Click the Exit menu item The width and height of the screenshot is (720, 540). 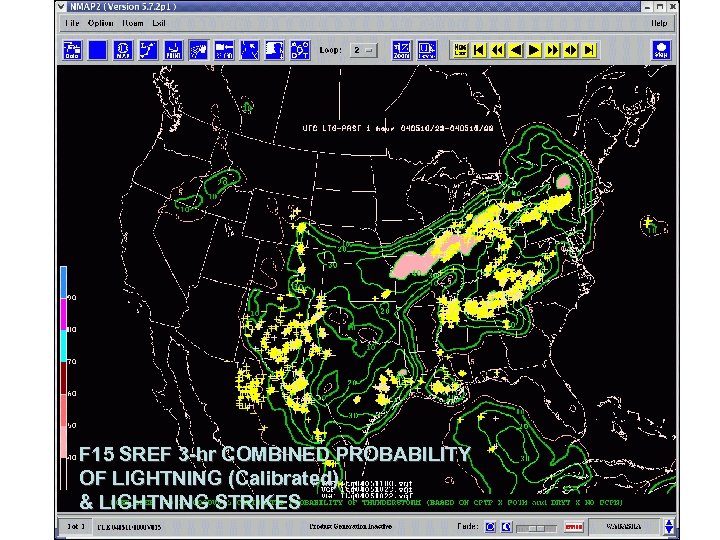click(159, 23)
